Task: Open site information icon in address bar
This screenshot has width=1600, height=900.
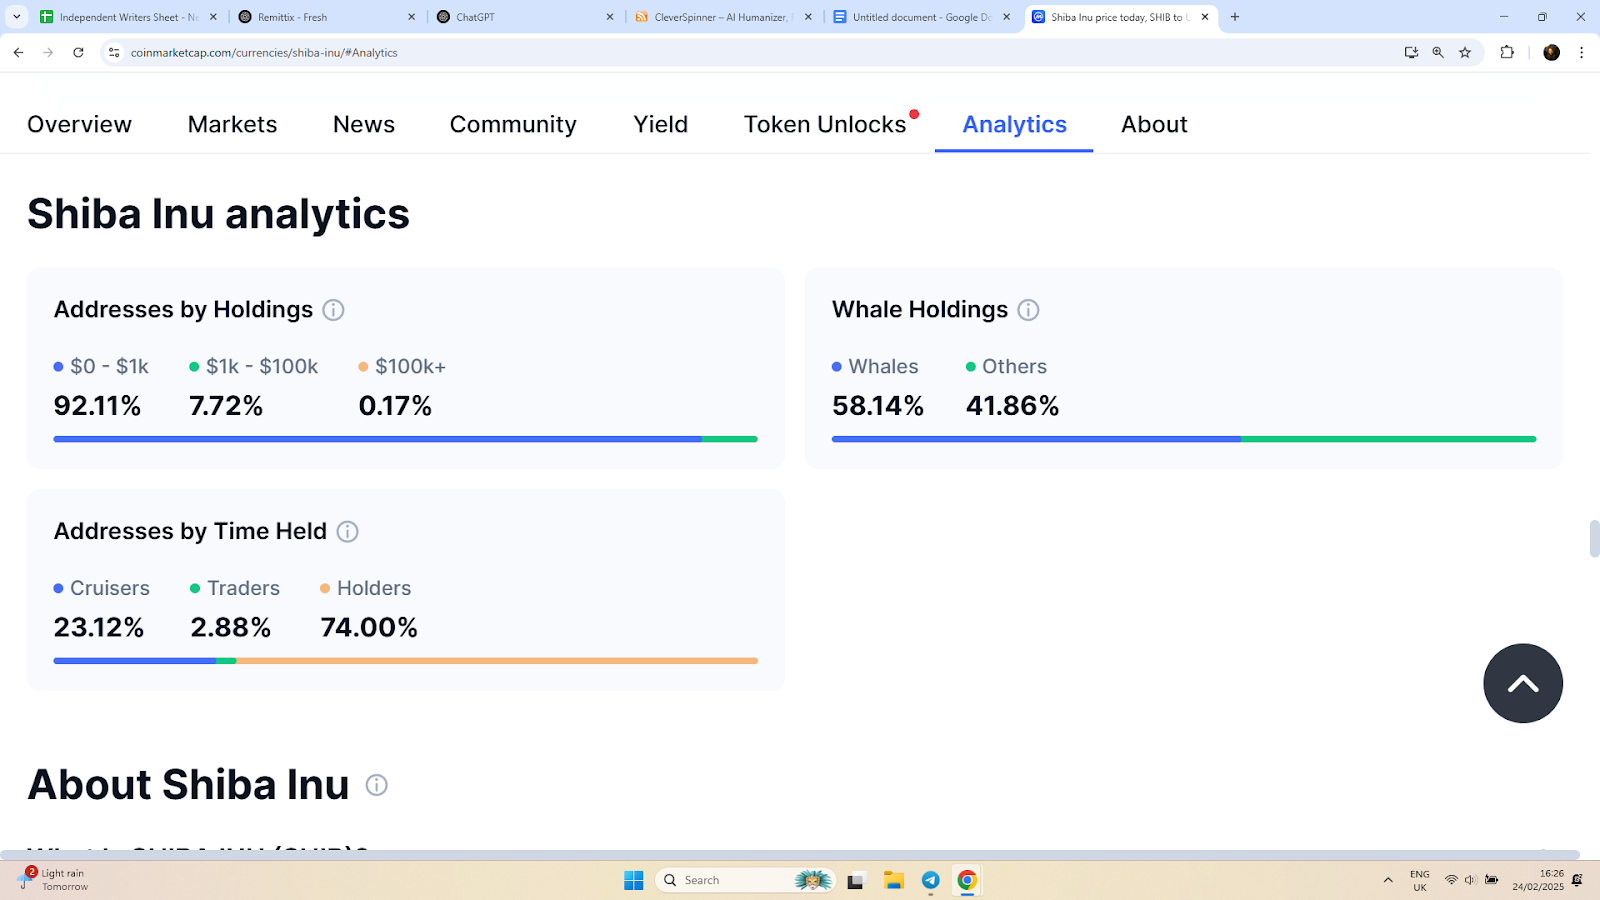Action: coord(114,52)
